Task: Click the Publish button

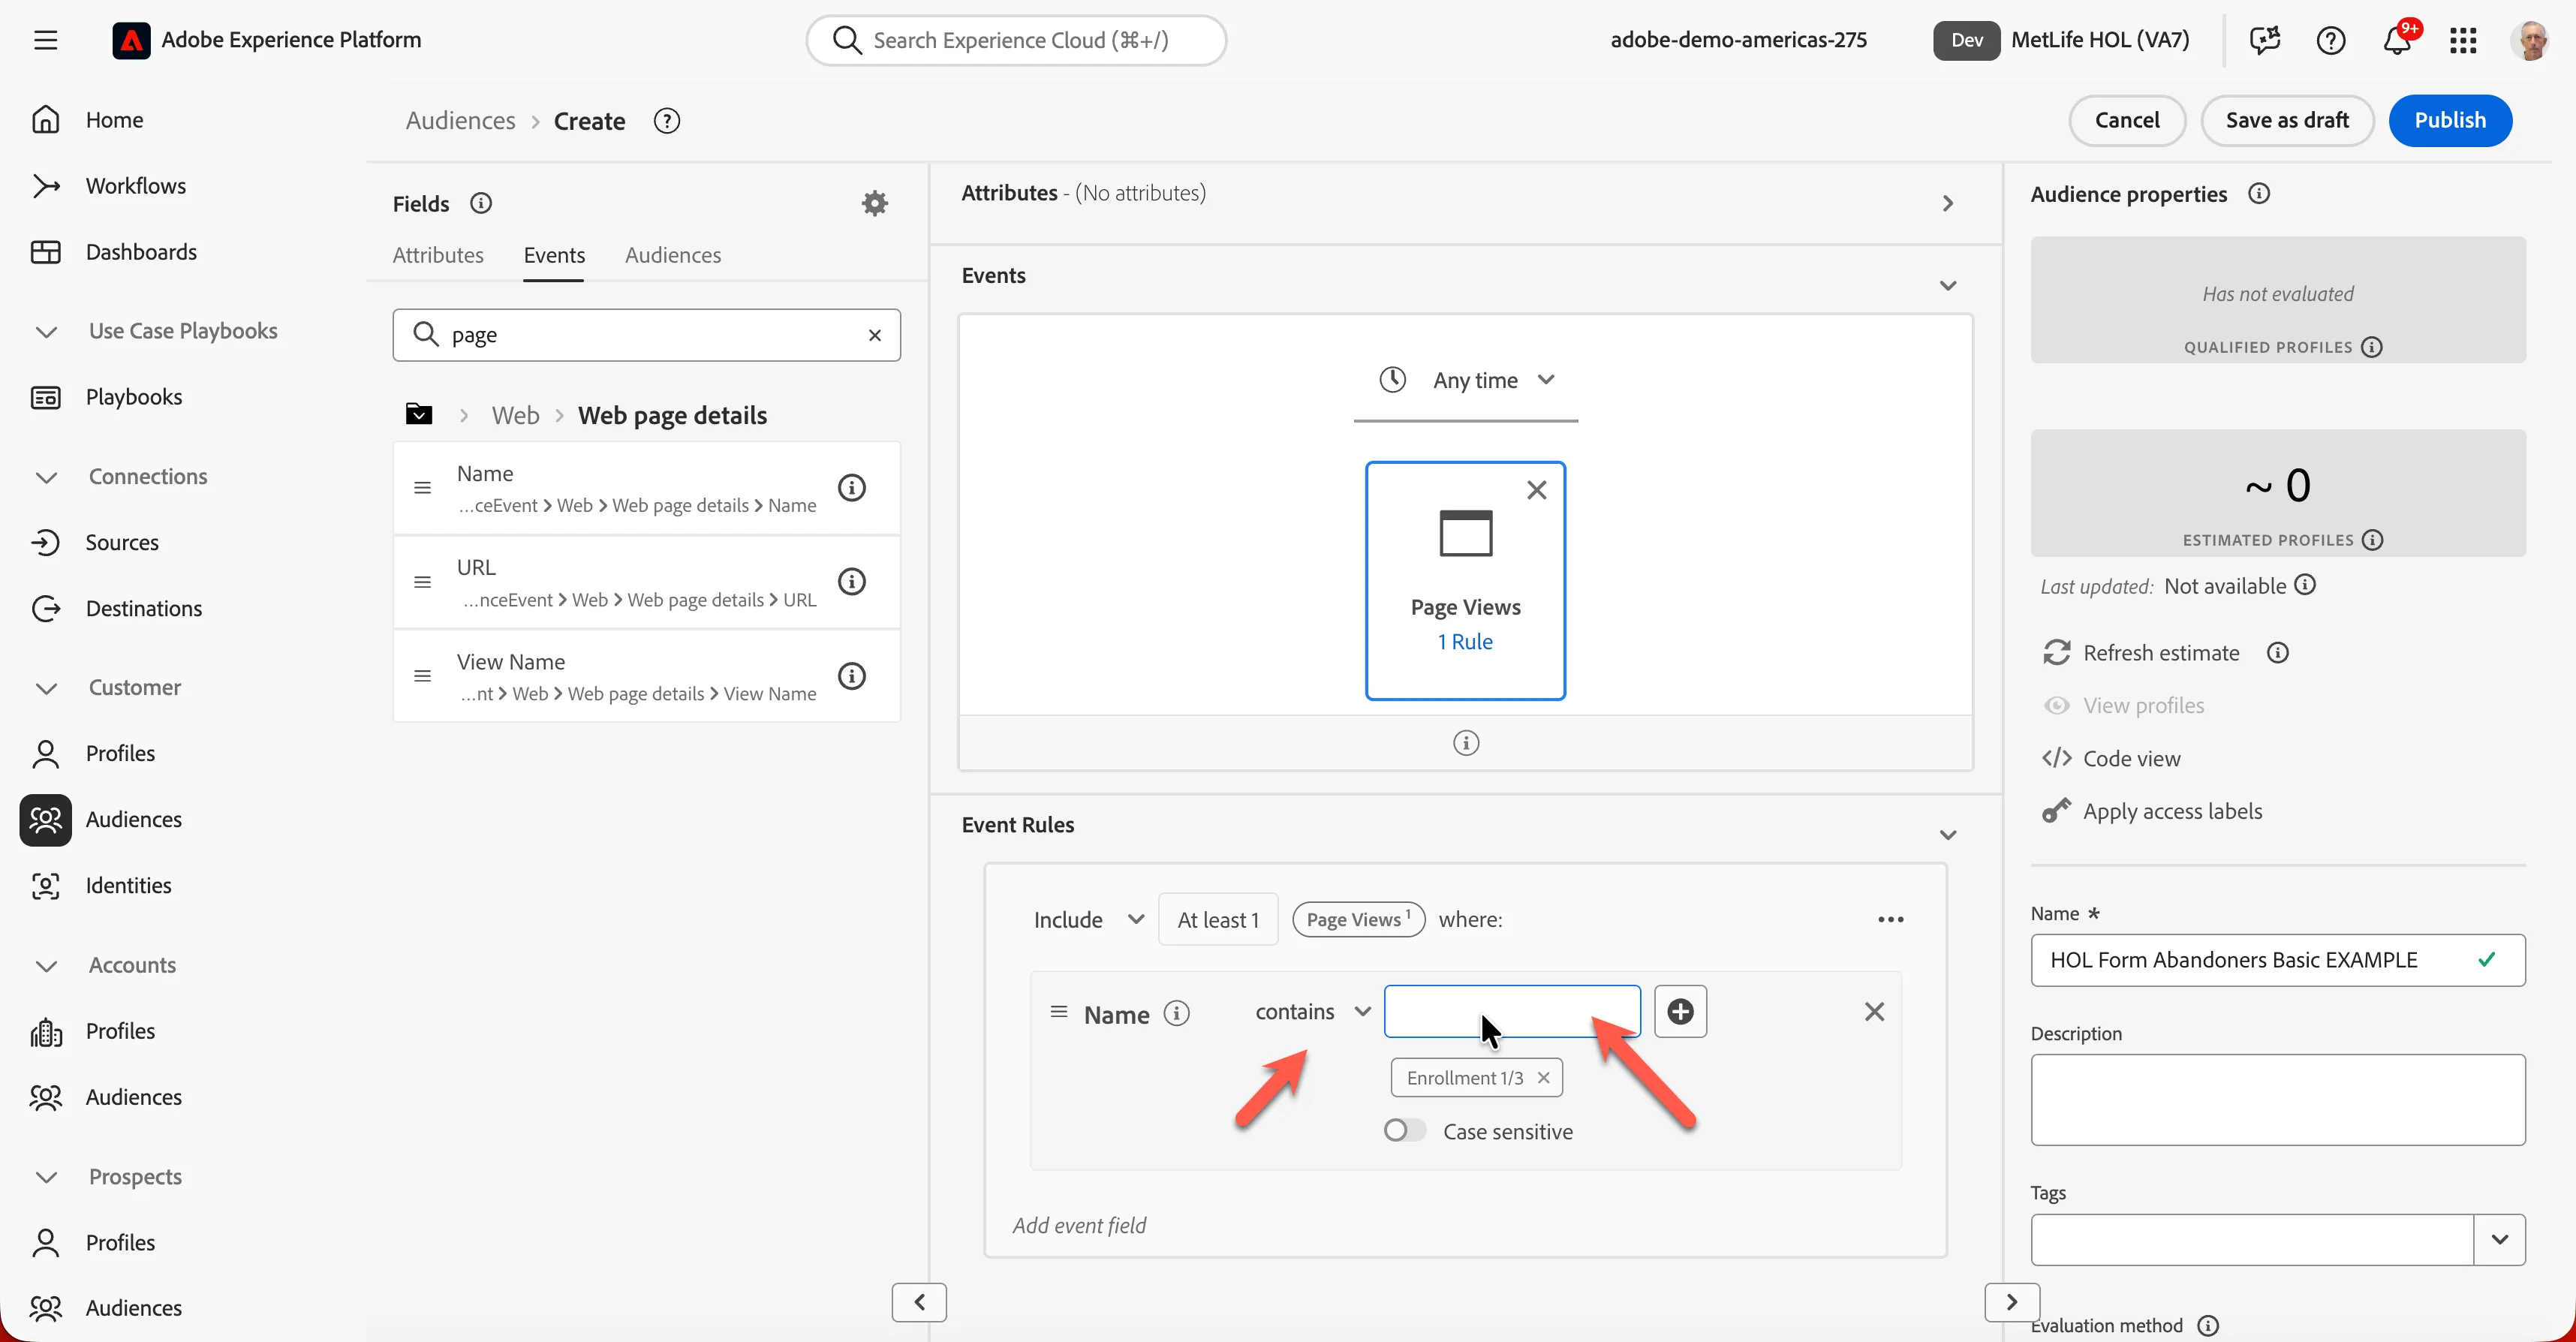Action: [x=2450, y=120]
